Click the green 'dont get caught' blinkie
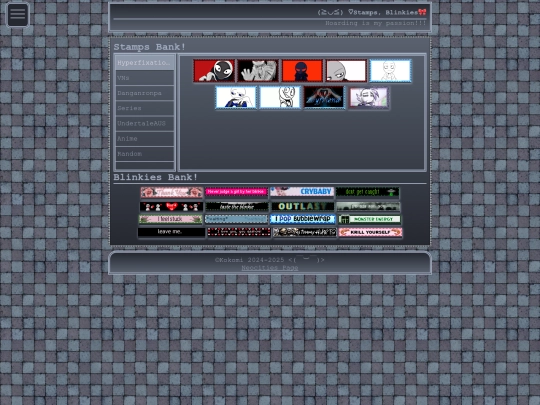The height and width of the screenshot is (405, 540). 368,192
